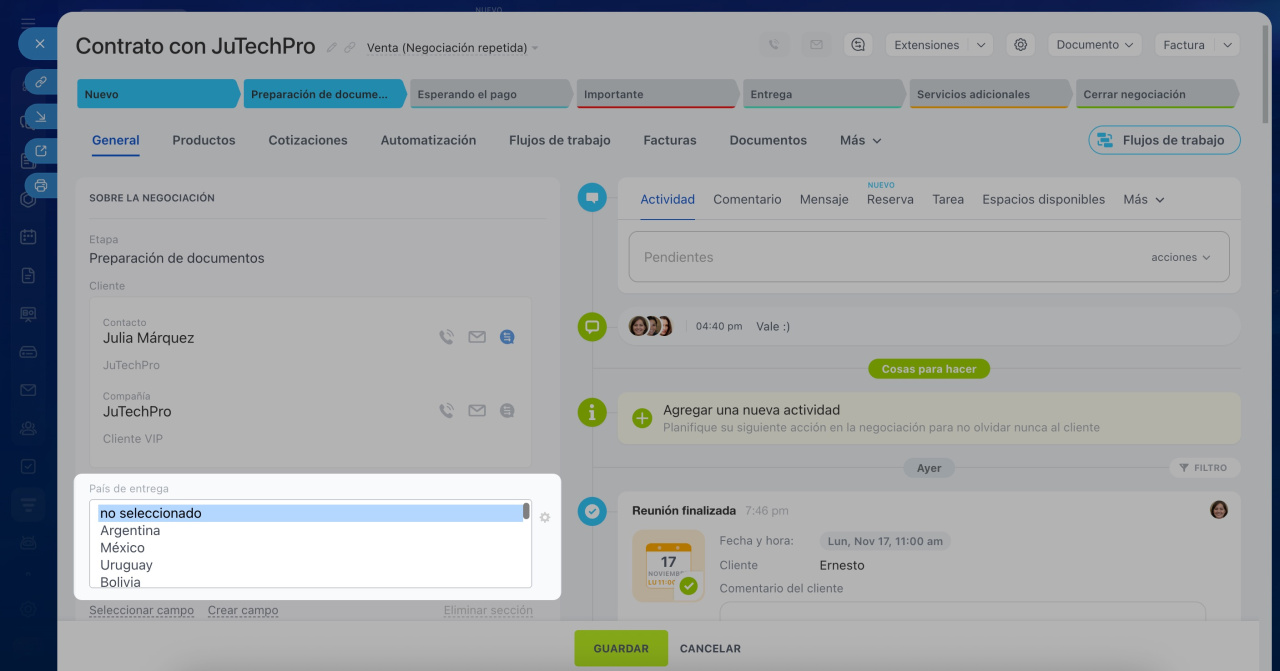Switch to the Productos tab
Image resolution: width=1280 pixels, height=671 pixels.
tap(204, 141)
